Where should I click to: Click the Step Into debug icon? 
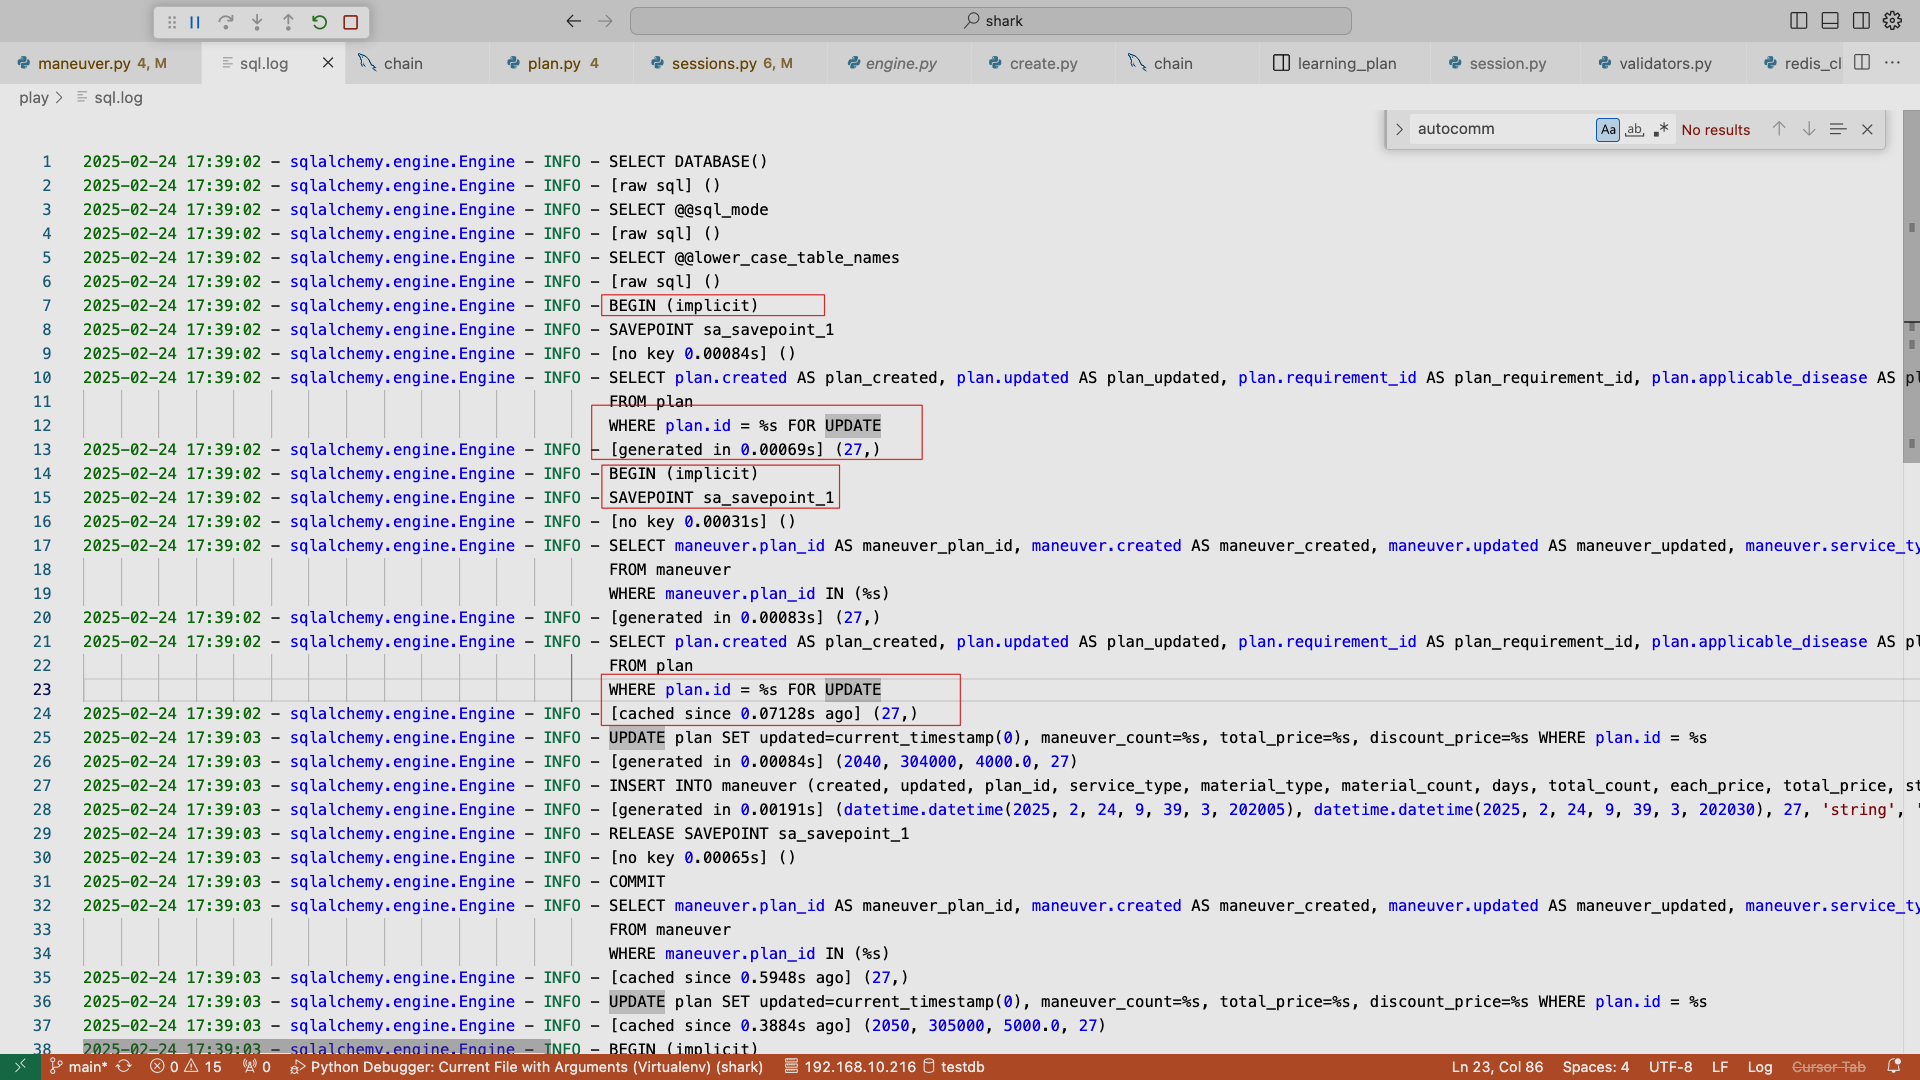257,21
